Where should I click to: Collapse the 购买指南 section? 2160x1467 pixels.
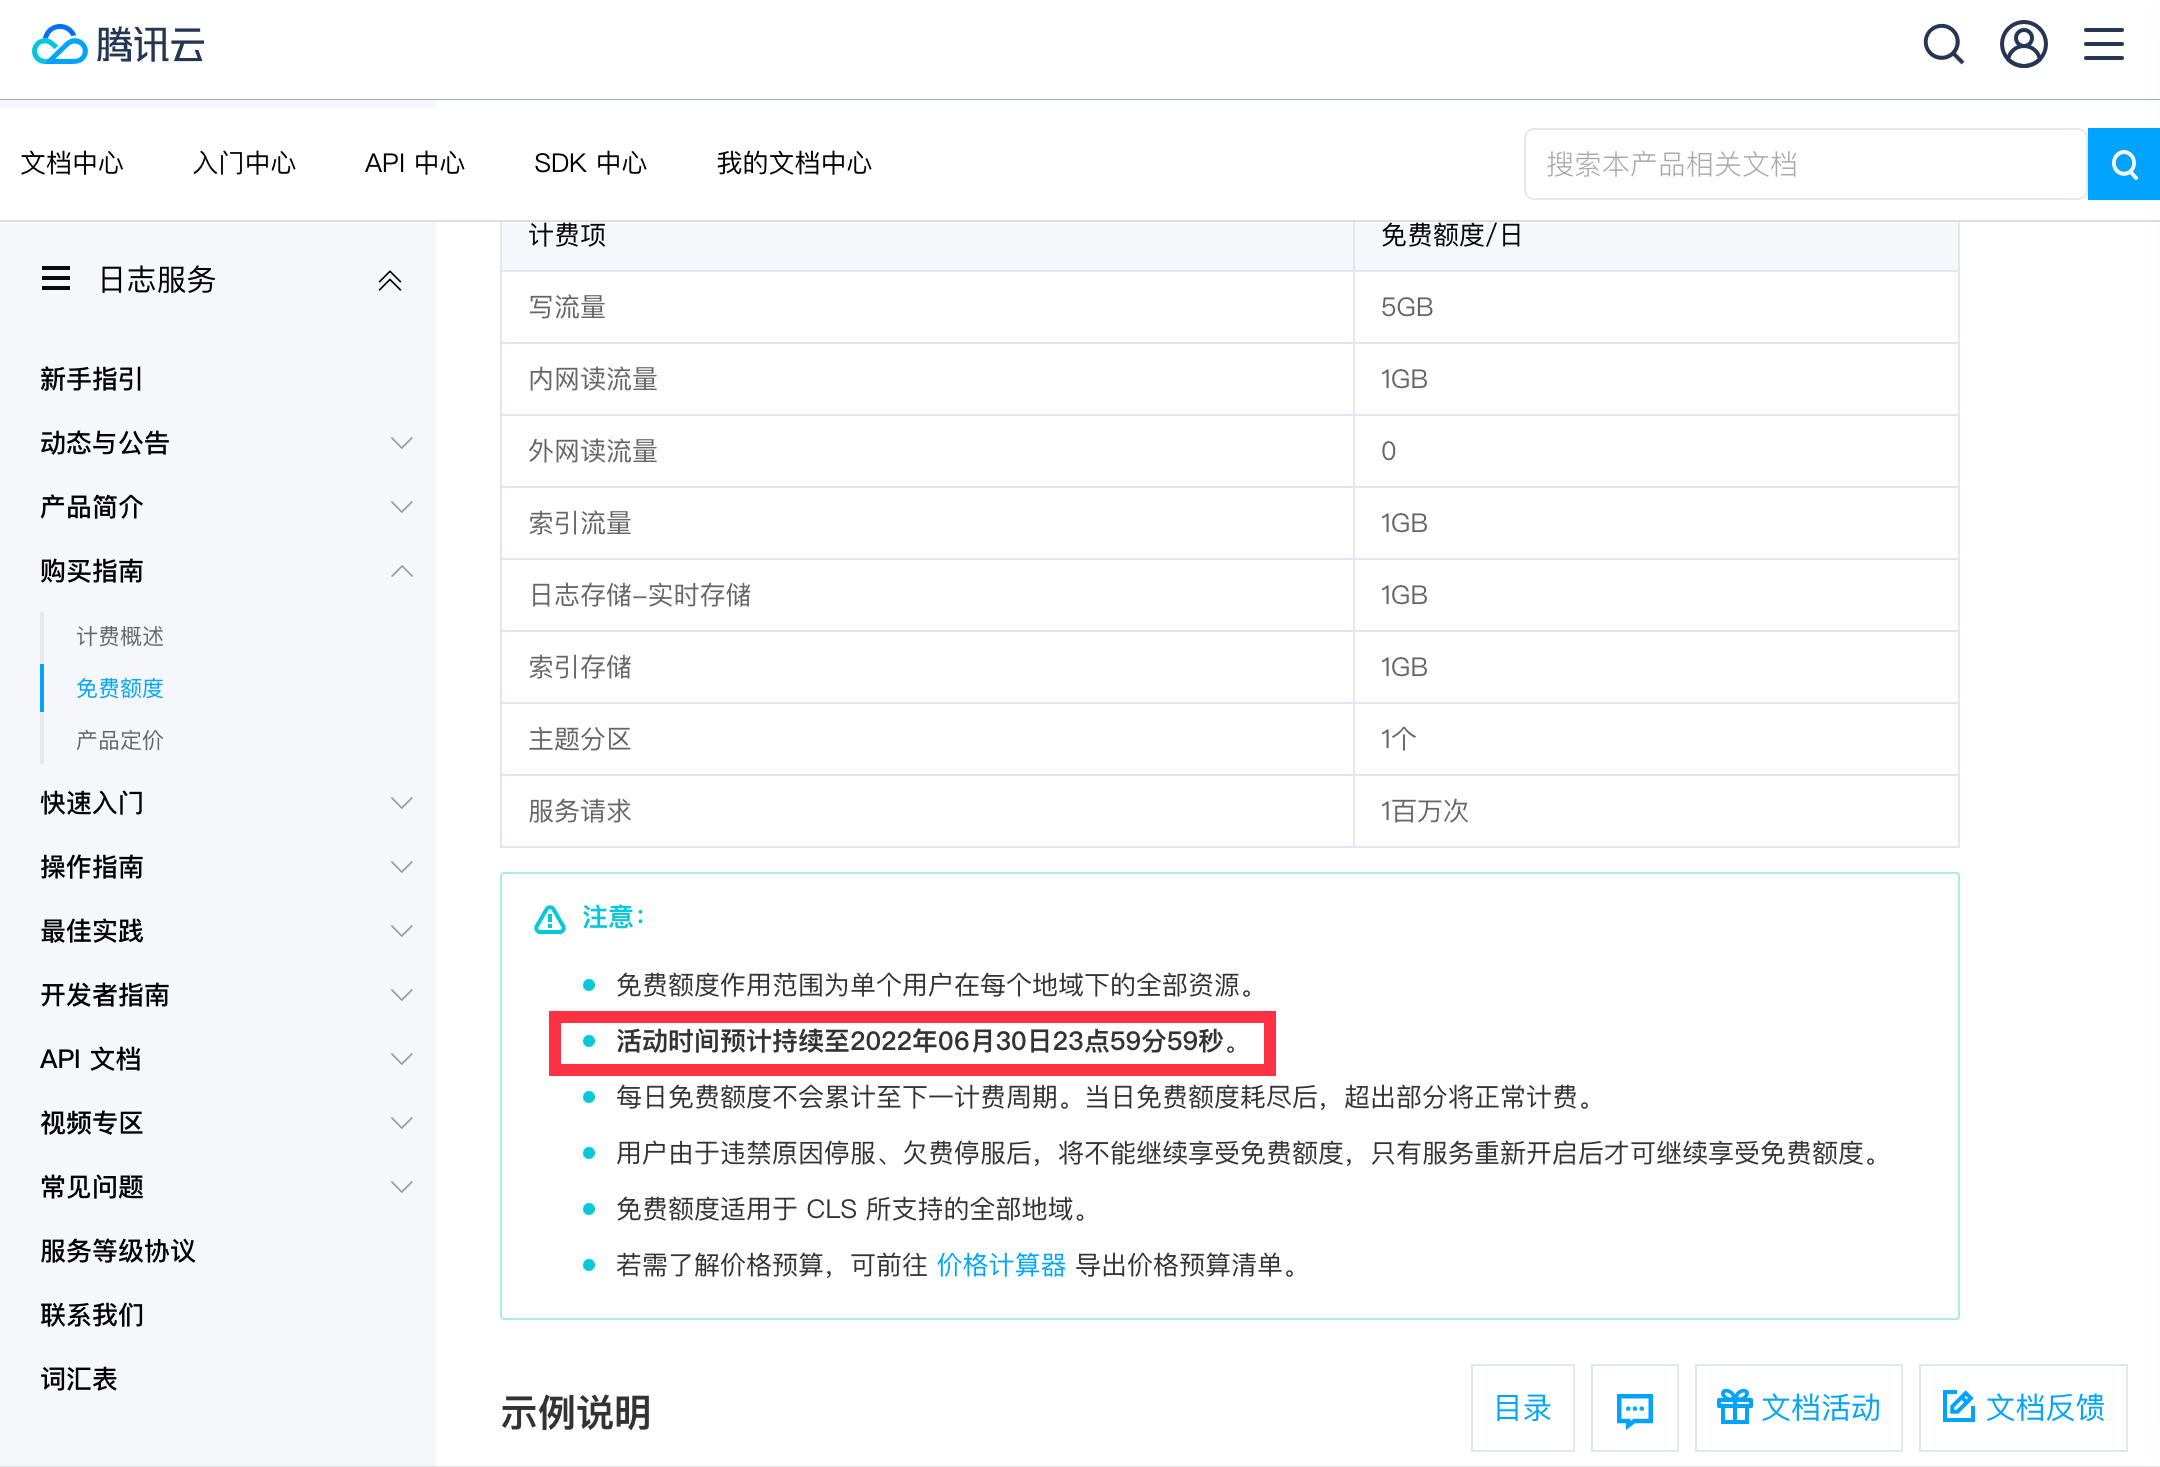click(x=402, y=570)
